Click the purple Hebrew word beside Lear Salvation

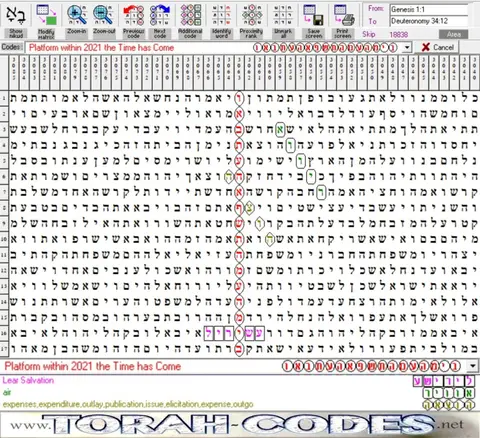coord(444,381)
